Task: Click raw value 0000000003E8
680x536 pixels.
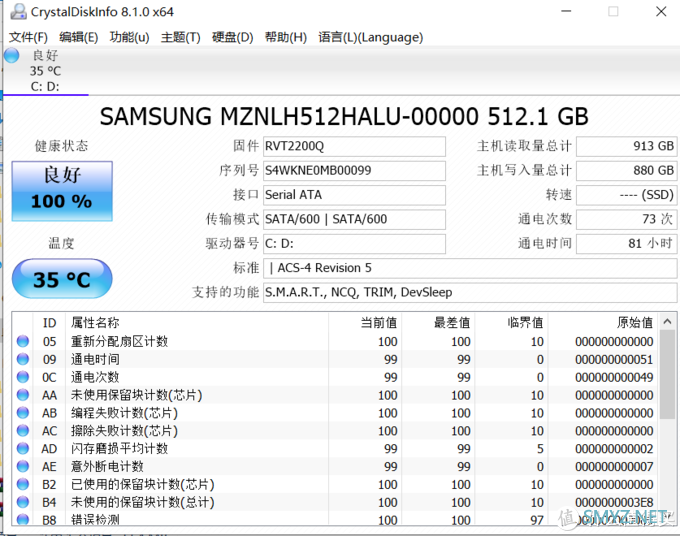Action: pyautogui.click(x=614, y=502)
